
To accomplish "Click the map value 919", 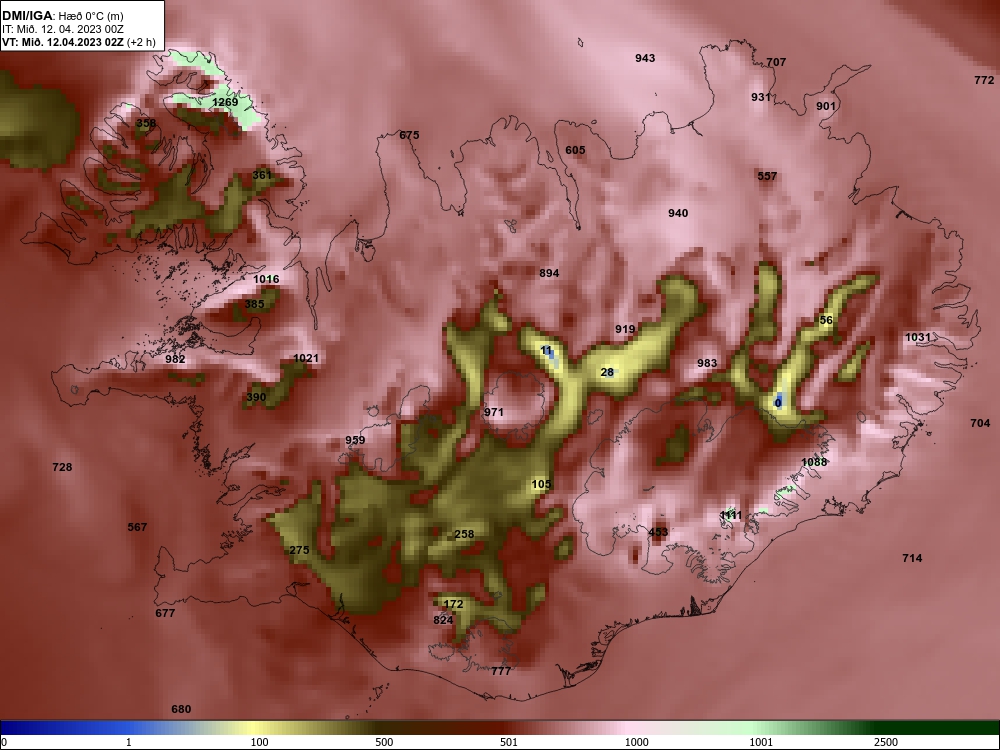I will click(x=625, y=329).
